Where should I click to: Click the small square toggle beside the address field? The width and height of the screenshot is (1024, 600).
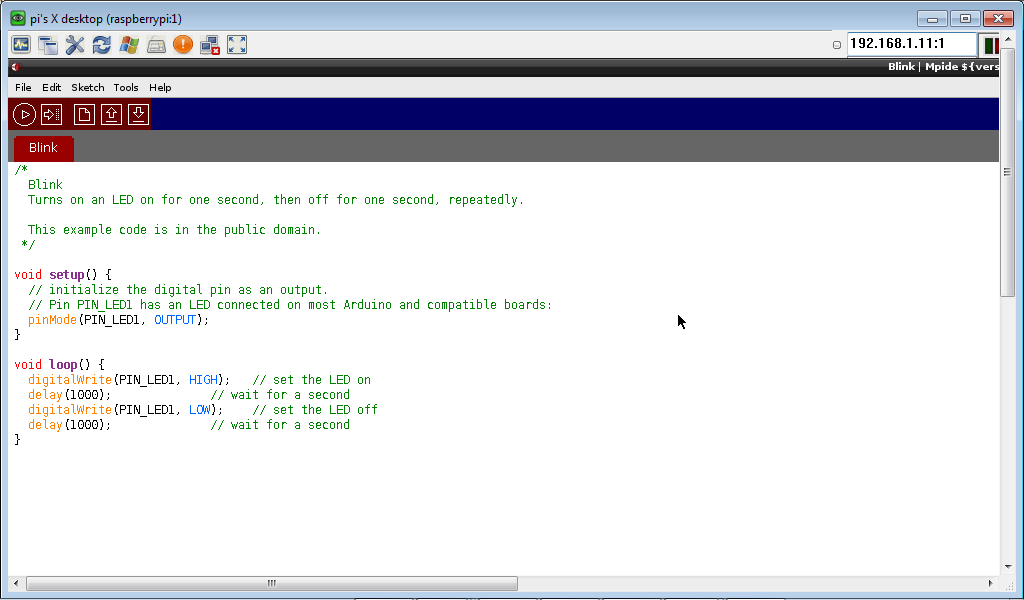click(x=837, y=45)
